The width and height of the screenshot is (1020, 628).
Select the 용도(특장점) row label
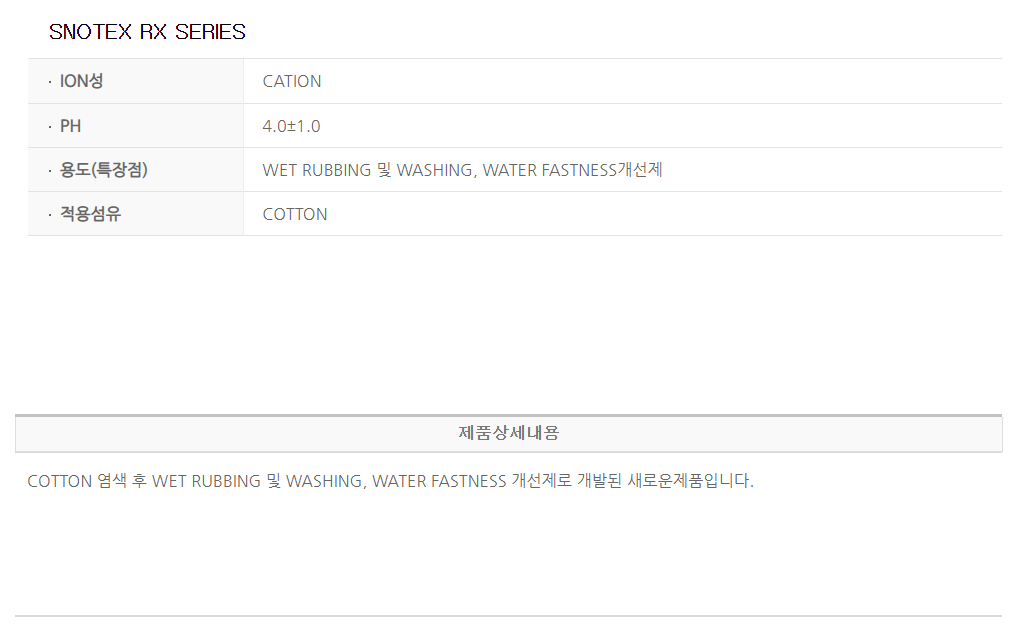[x=103, y=170]
